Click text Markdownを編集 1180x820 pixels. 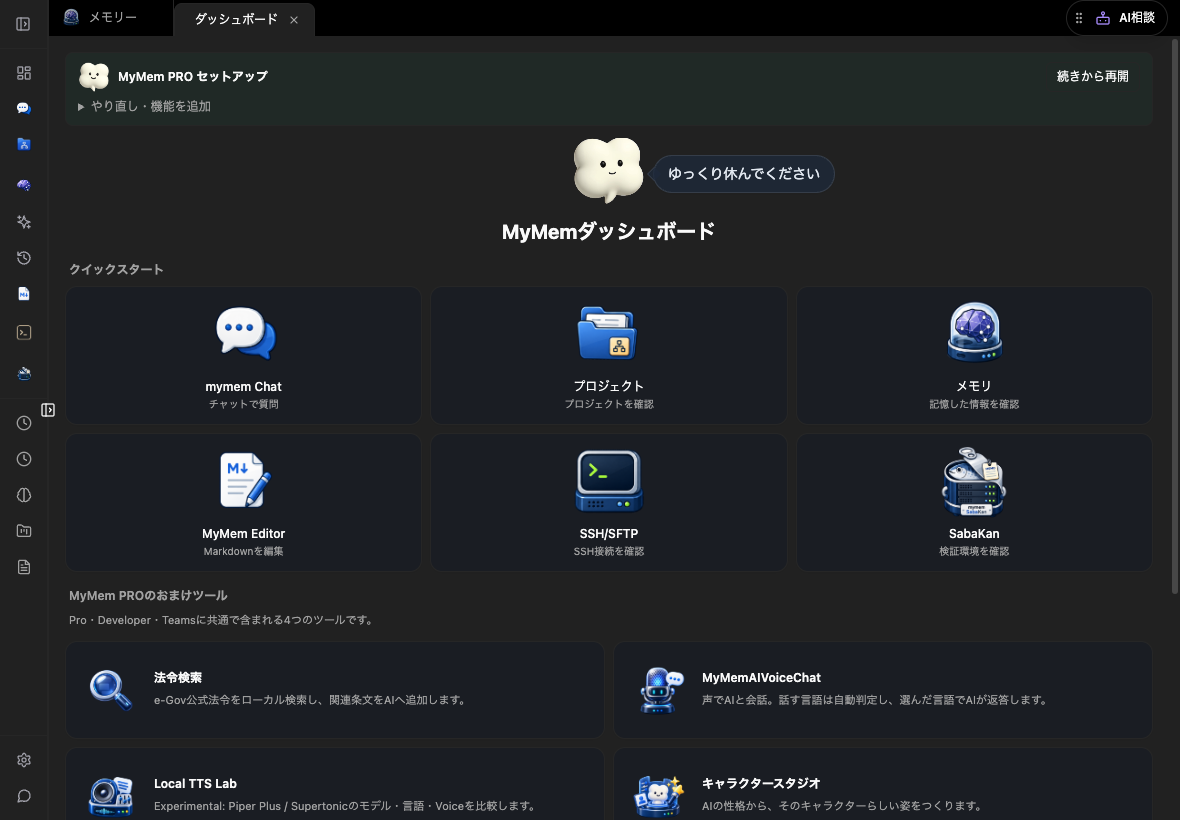point(244,551)
